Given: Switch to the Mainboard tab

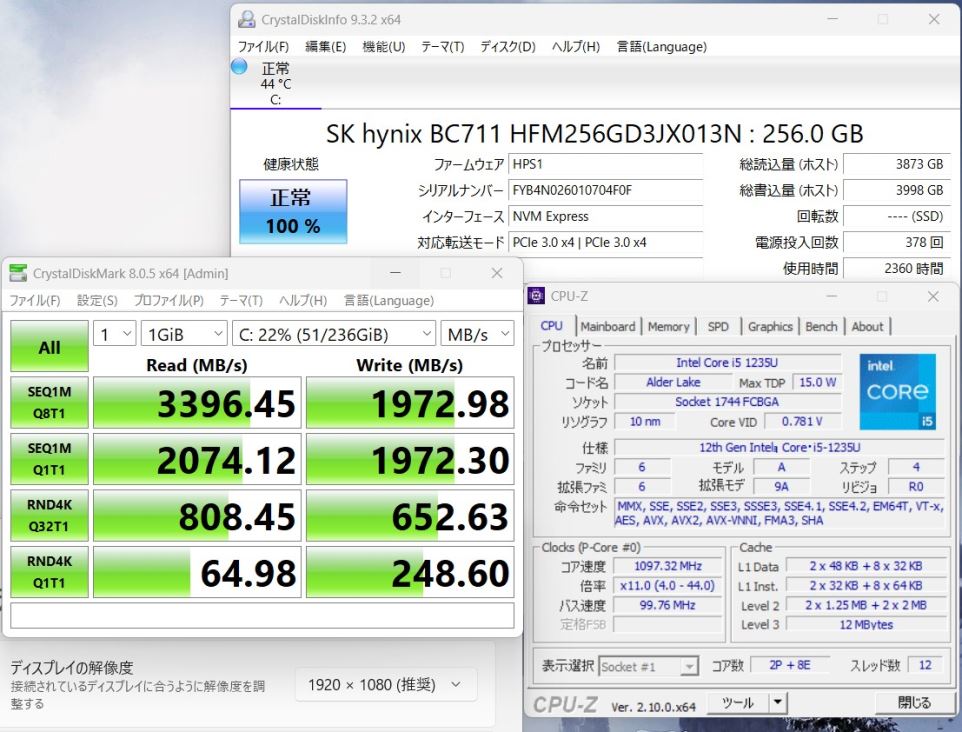Looking at the screenshot, I should (x=608, y=326).
